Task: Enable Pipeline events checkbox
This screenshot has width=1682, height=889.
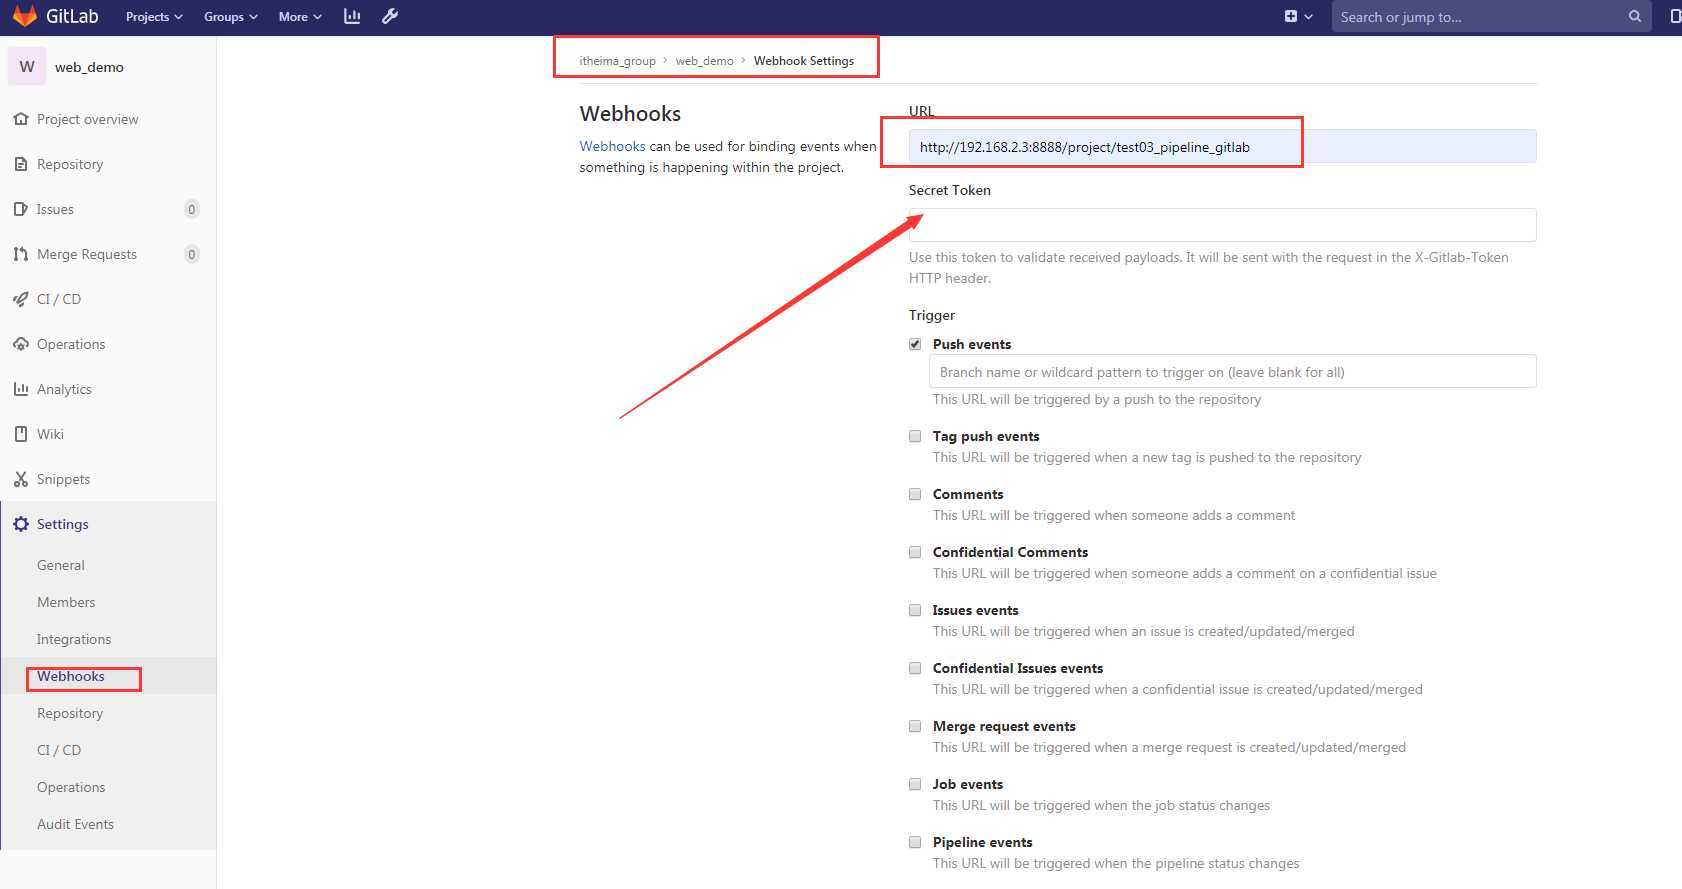Action: (x=915, y=842)
